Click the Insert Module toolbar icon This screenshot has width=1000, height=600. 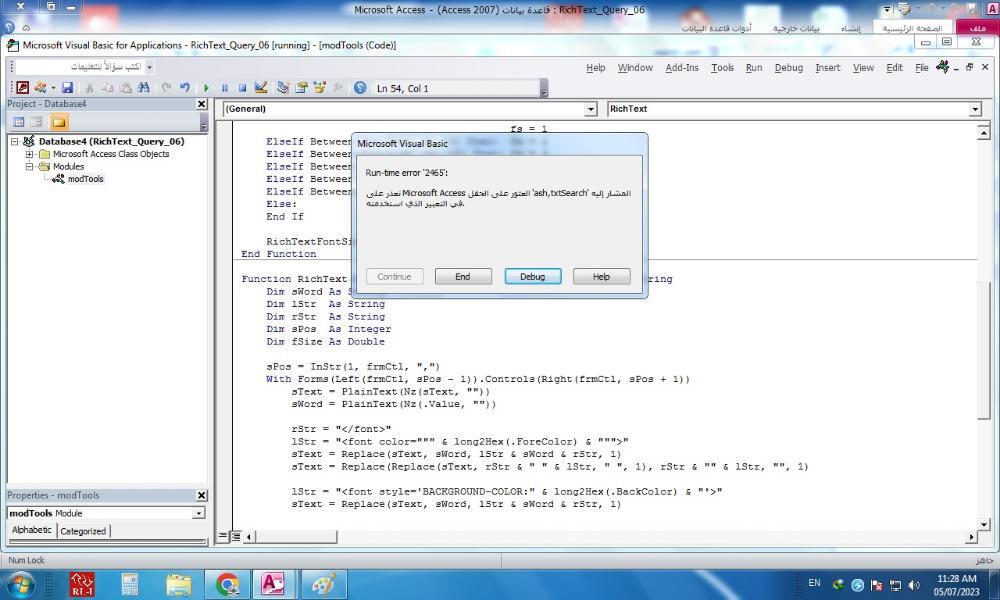[x=40, y=88]
